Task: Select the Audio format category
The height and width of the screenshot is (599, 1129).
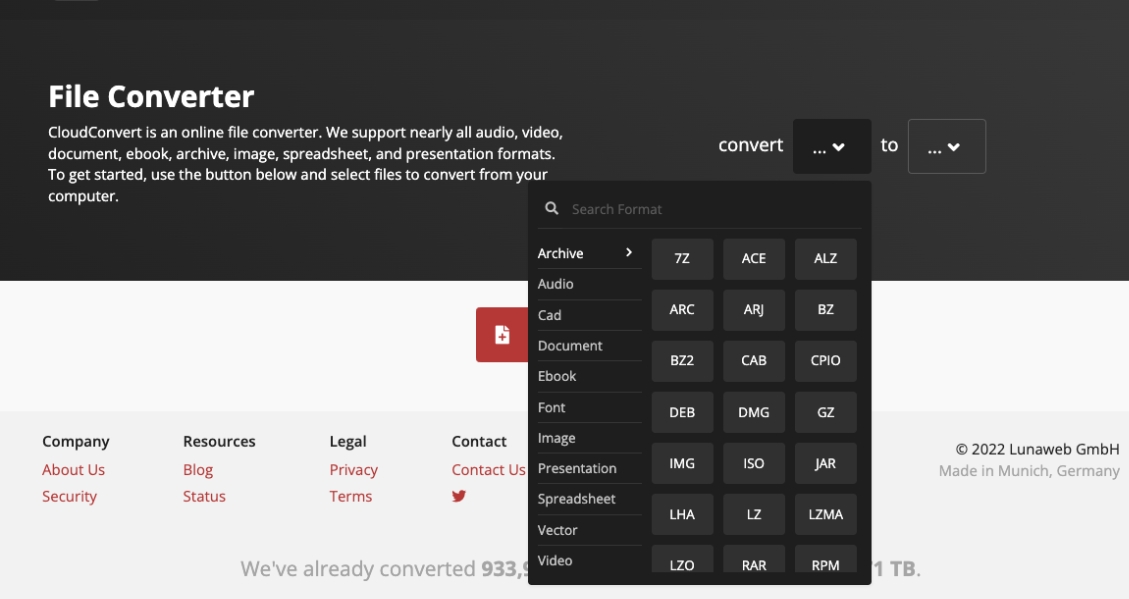Action: click(x=589, y=284)
